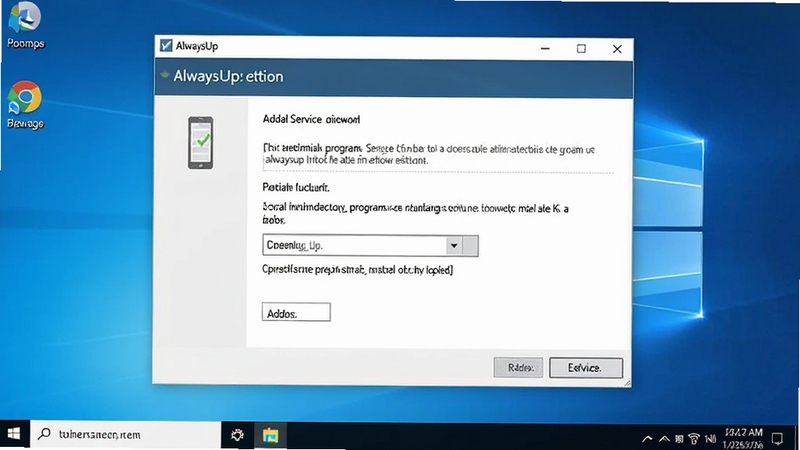800x450 pixels.
Task: Click the small gray button beside dropdown arrow
Action: pyautogui.click(x=470, y=245)
